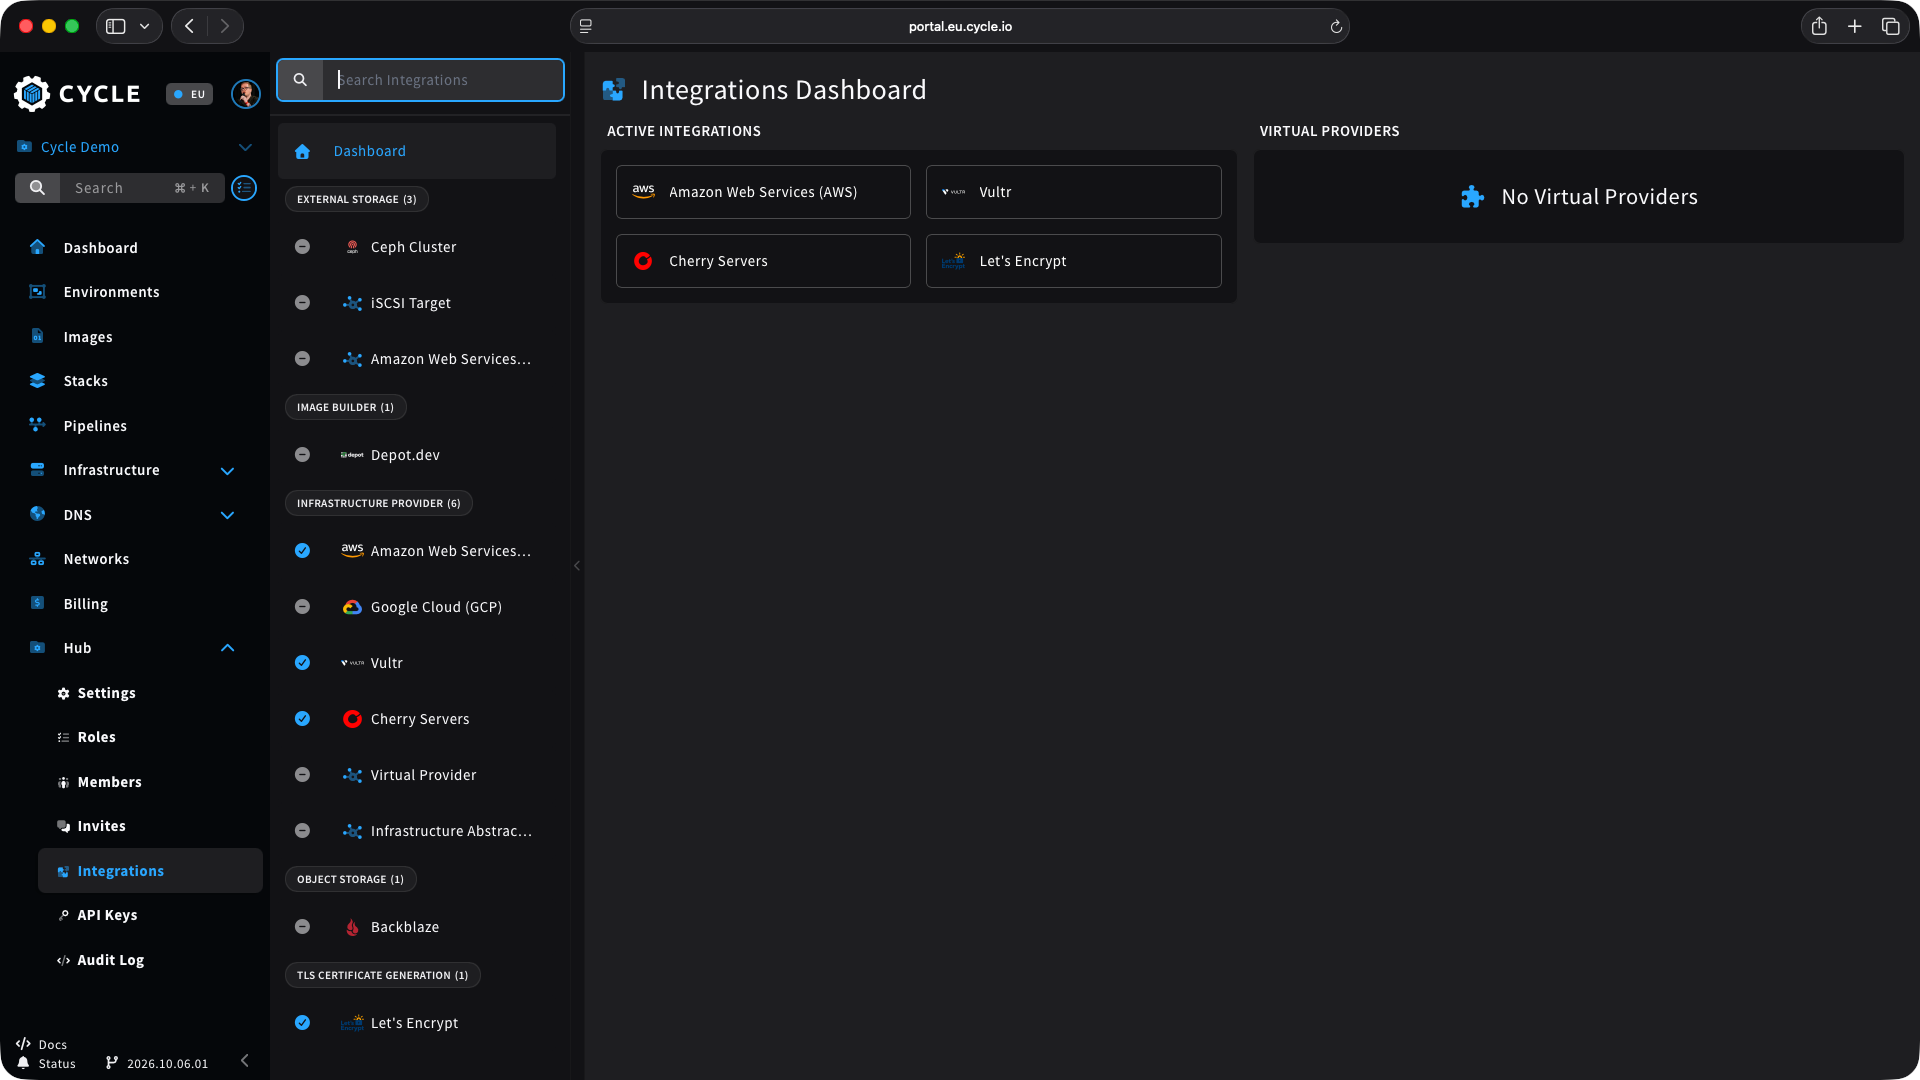
Task: Click the Backblaze flame icon
Action: pos(352,927)
